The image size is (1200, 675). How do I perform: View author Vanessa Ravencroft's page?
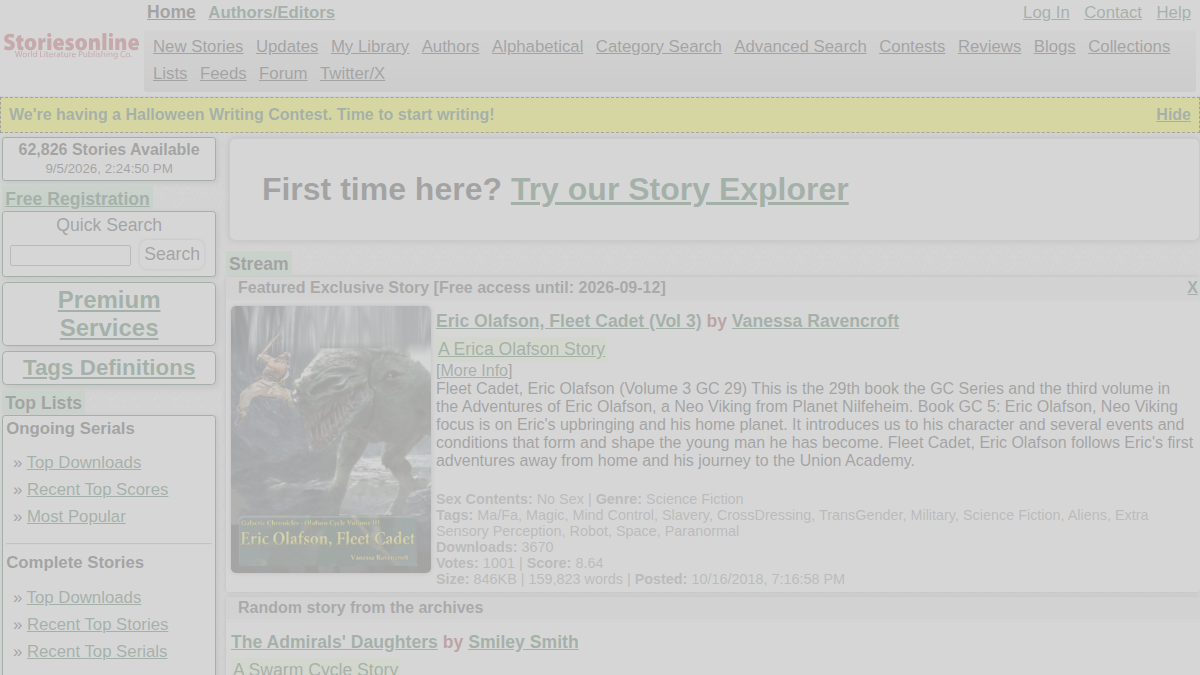click(815, 321)
